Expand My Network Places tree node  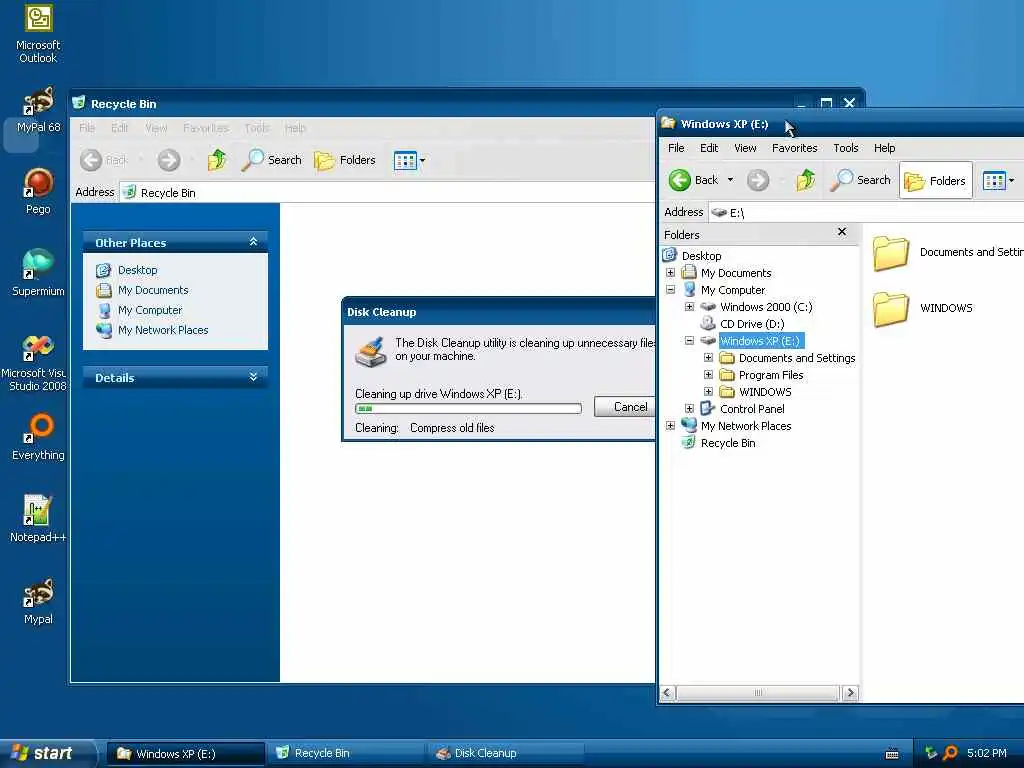point(670,425)
